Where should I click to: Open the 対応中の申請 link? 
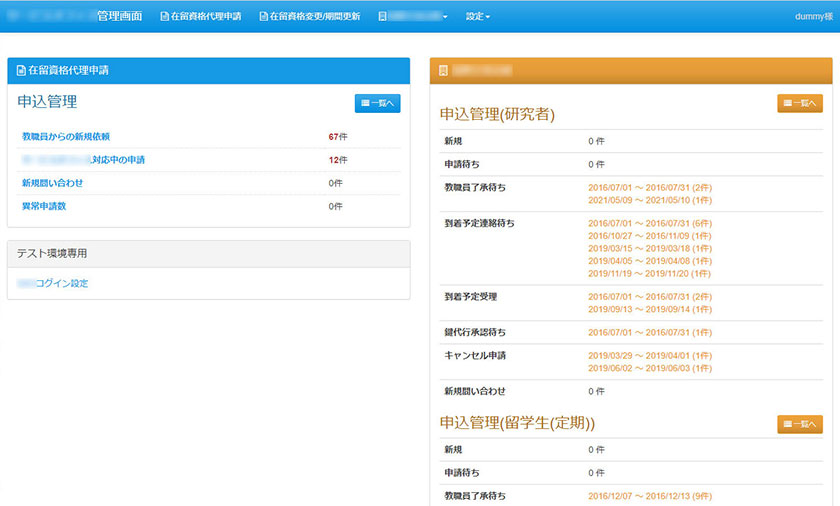pyautogui.click(x=124, y=160)
